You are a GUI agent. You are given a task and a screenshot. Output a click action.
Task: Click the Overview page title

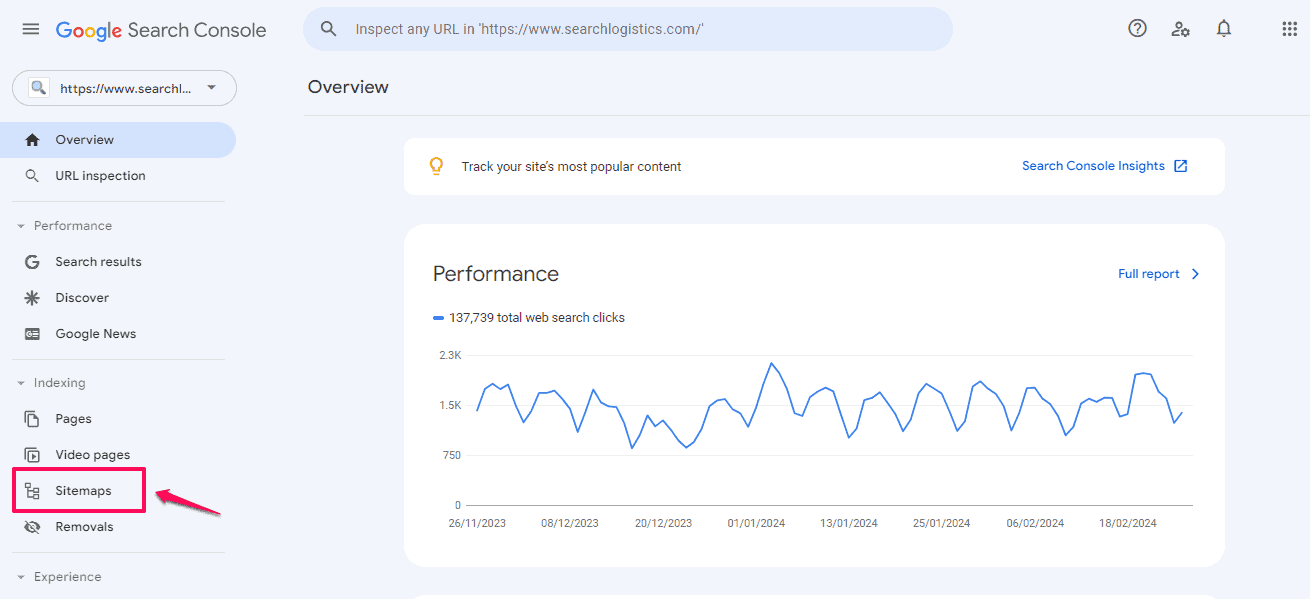(348, 87)
